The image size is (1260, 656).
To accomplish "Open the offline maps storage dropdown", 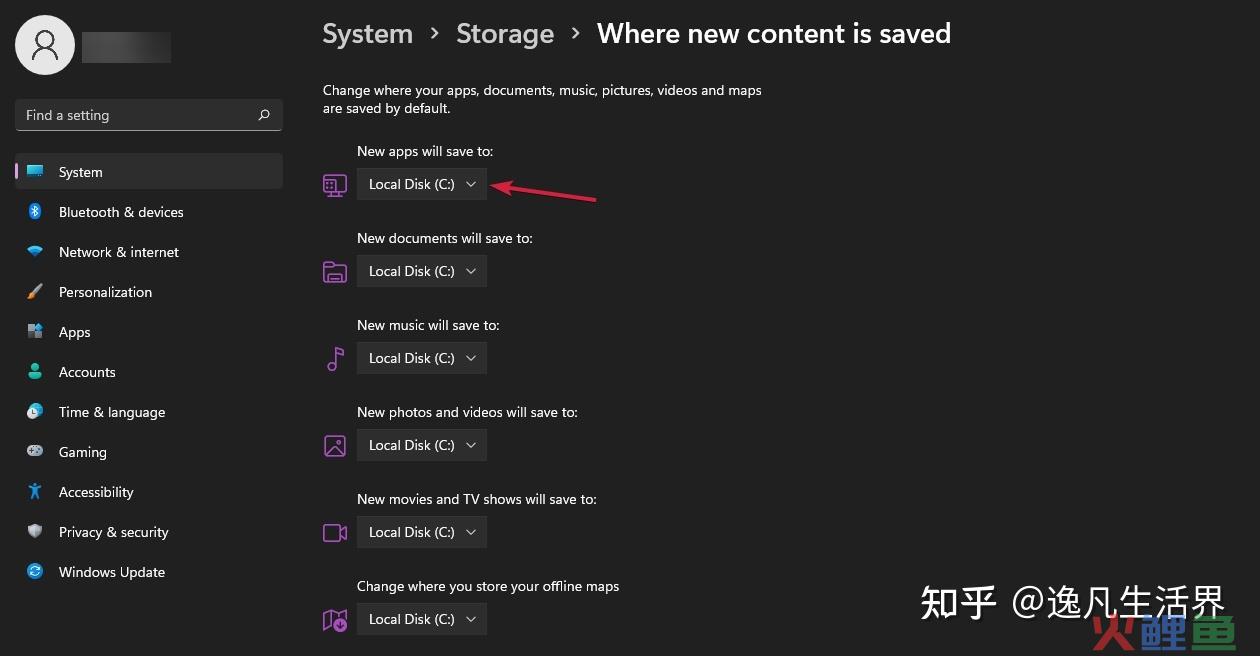I will (x=422, y=619).
